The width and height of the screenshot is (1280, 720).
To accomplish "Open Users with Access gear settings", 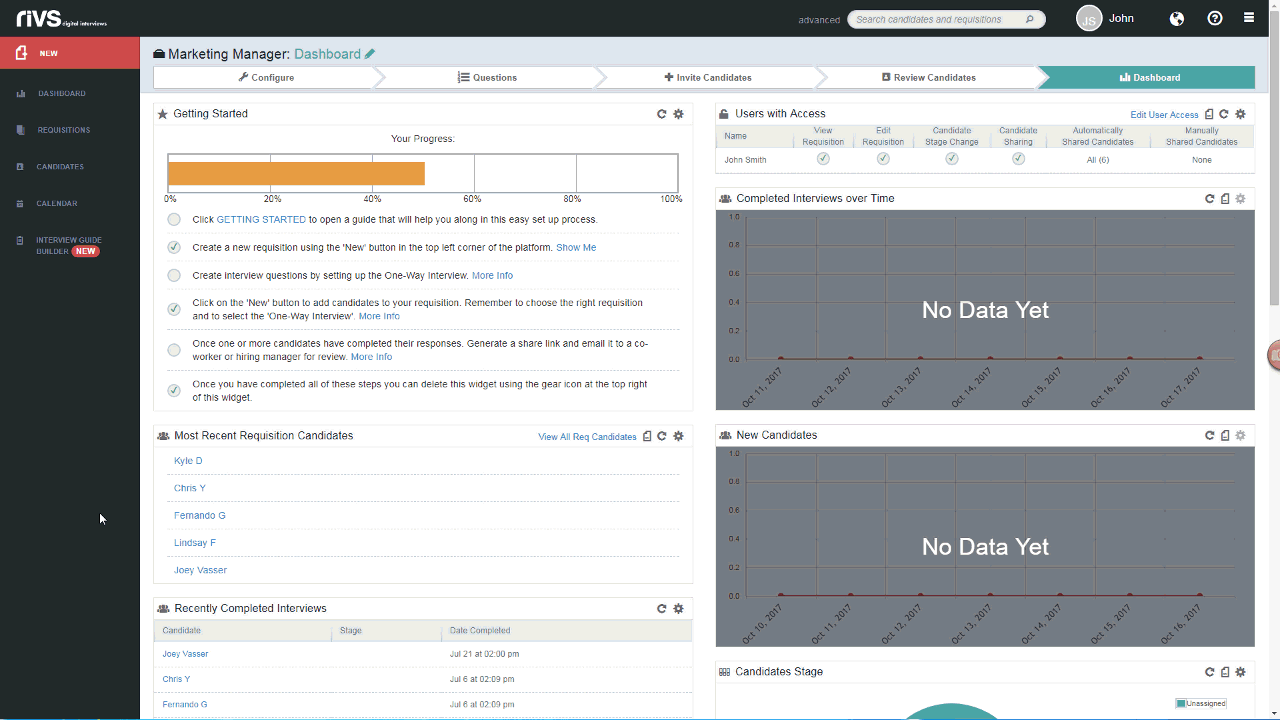I will (x=1240, y=114).
